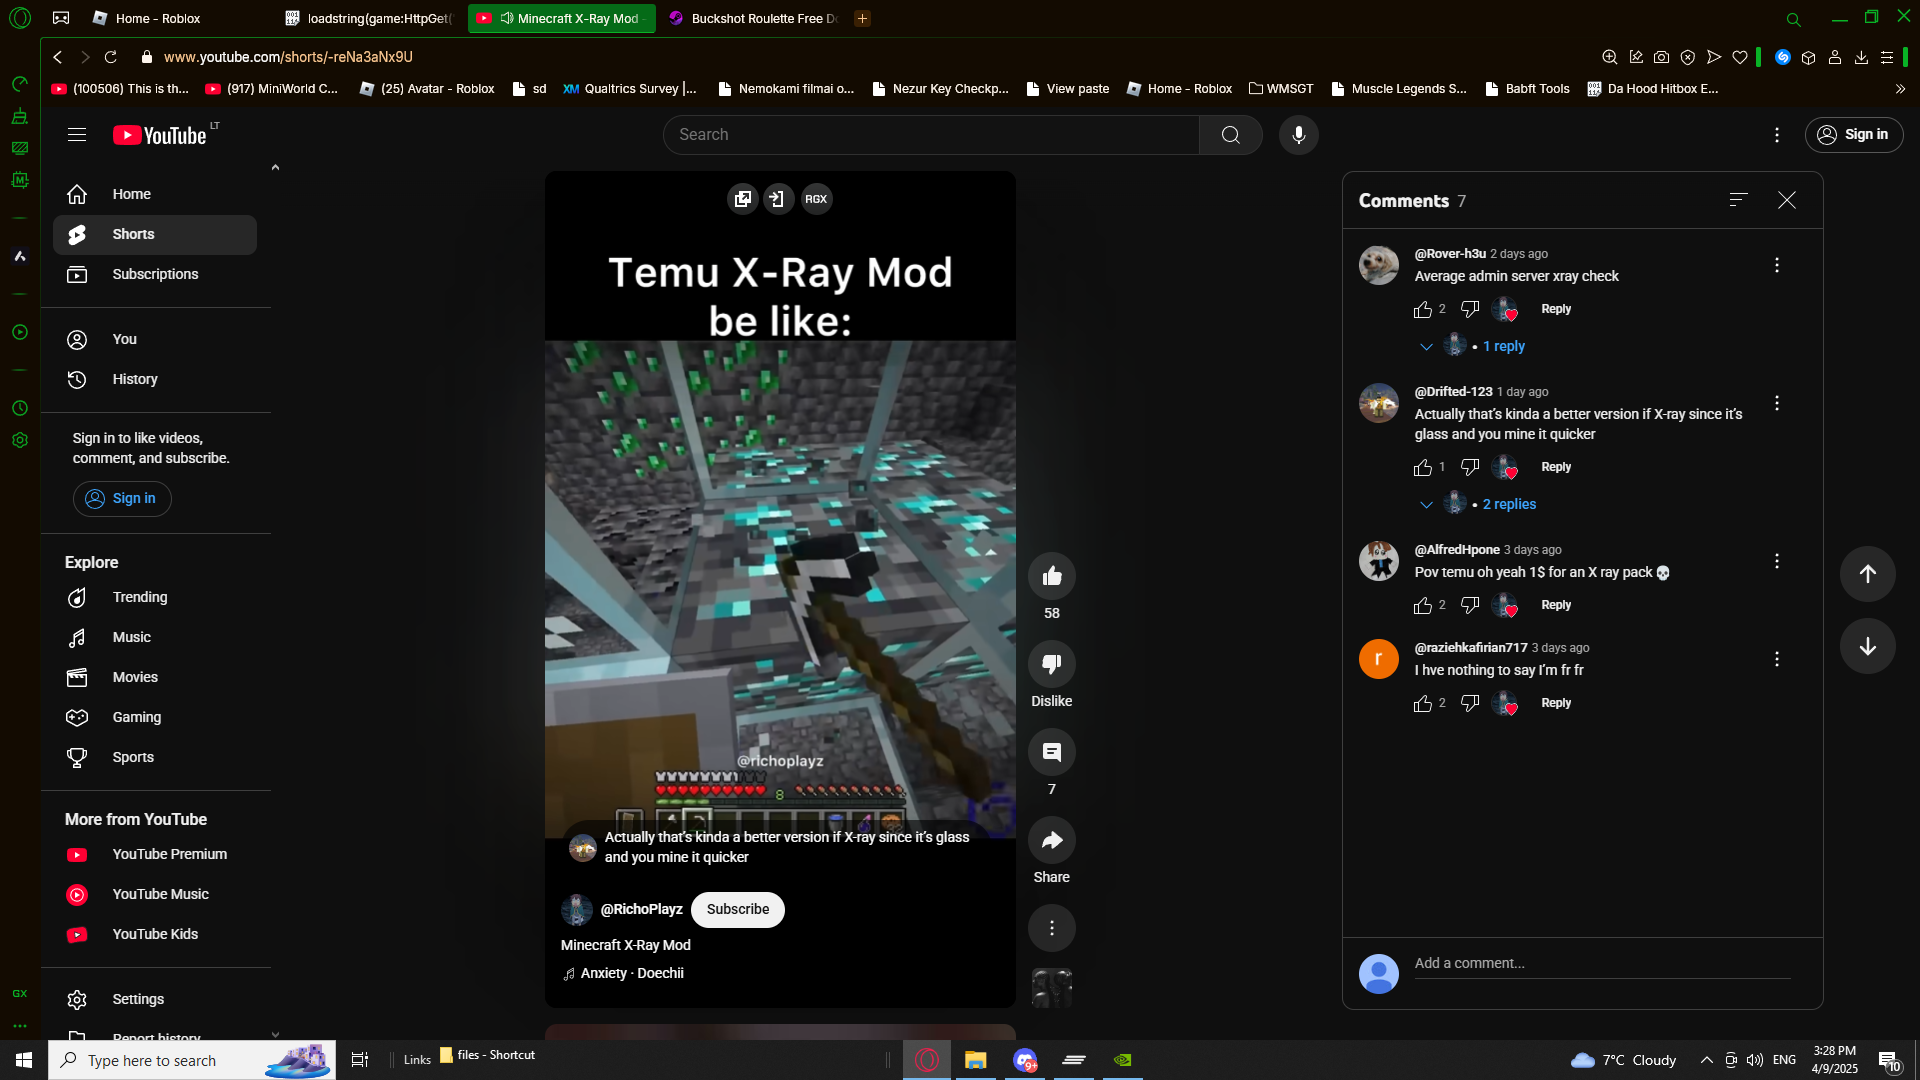1920x1080 pixels.
Task: Go to the previous short with up arrow
Action: [1867, 574]
